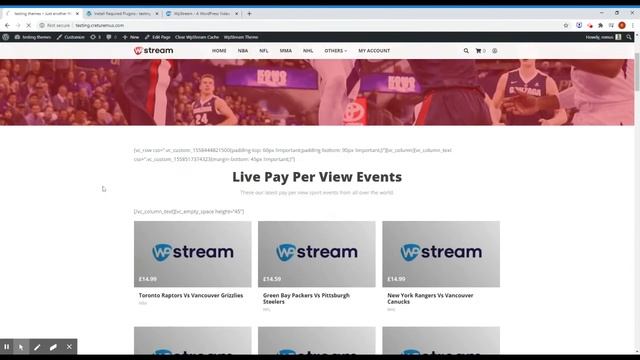Click the WPstream site logo
The image size is (640, 360).
click(x=153, y=51)
